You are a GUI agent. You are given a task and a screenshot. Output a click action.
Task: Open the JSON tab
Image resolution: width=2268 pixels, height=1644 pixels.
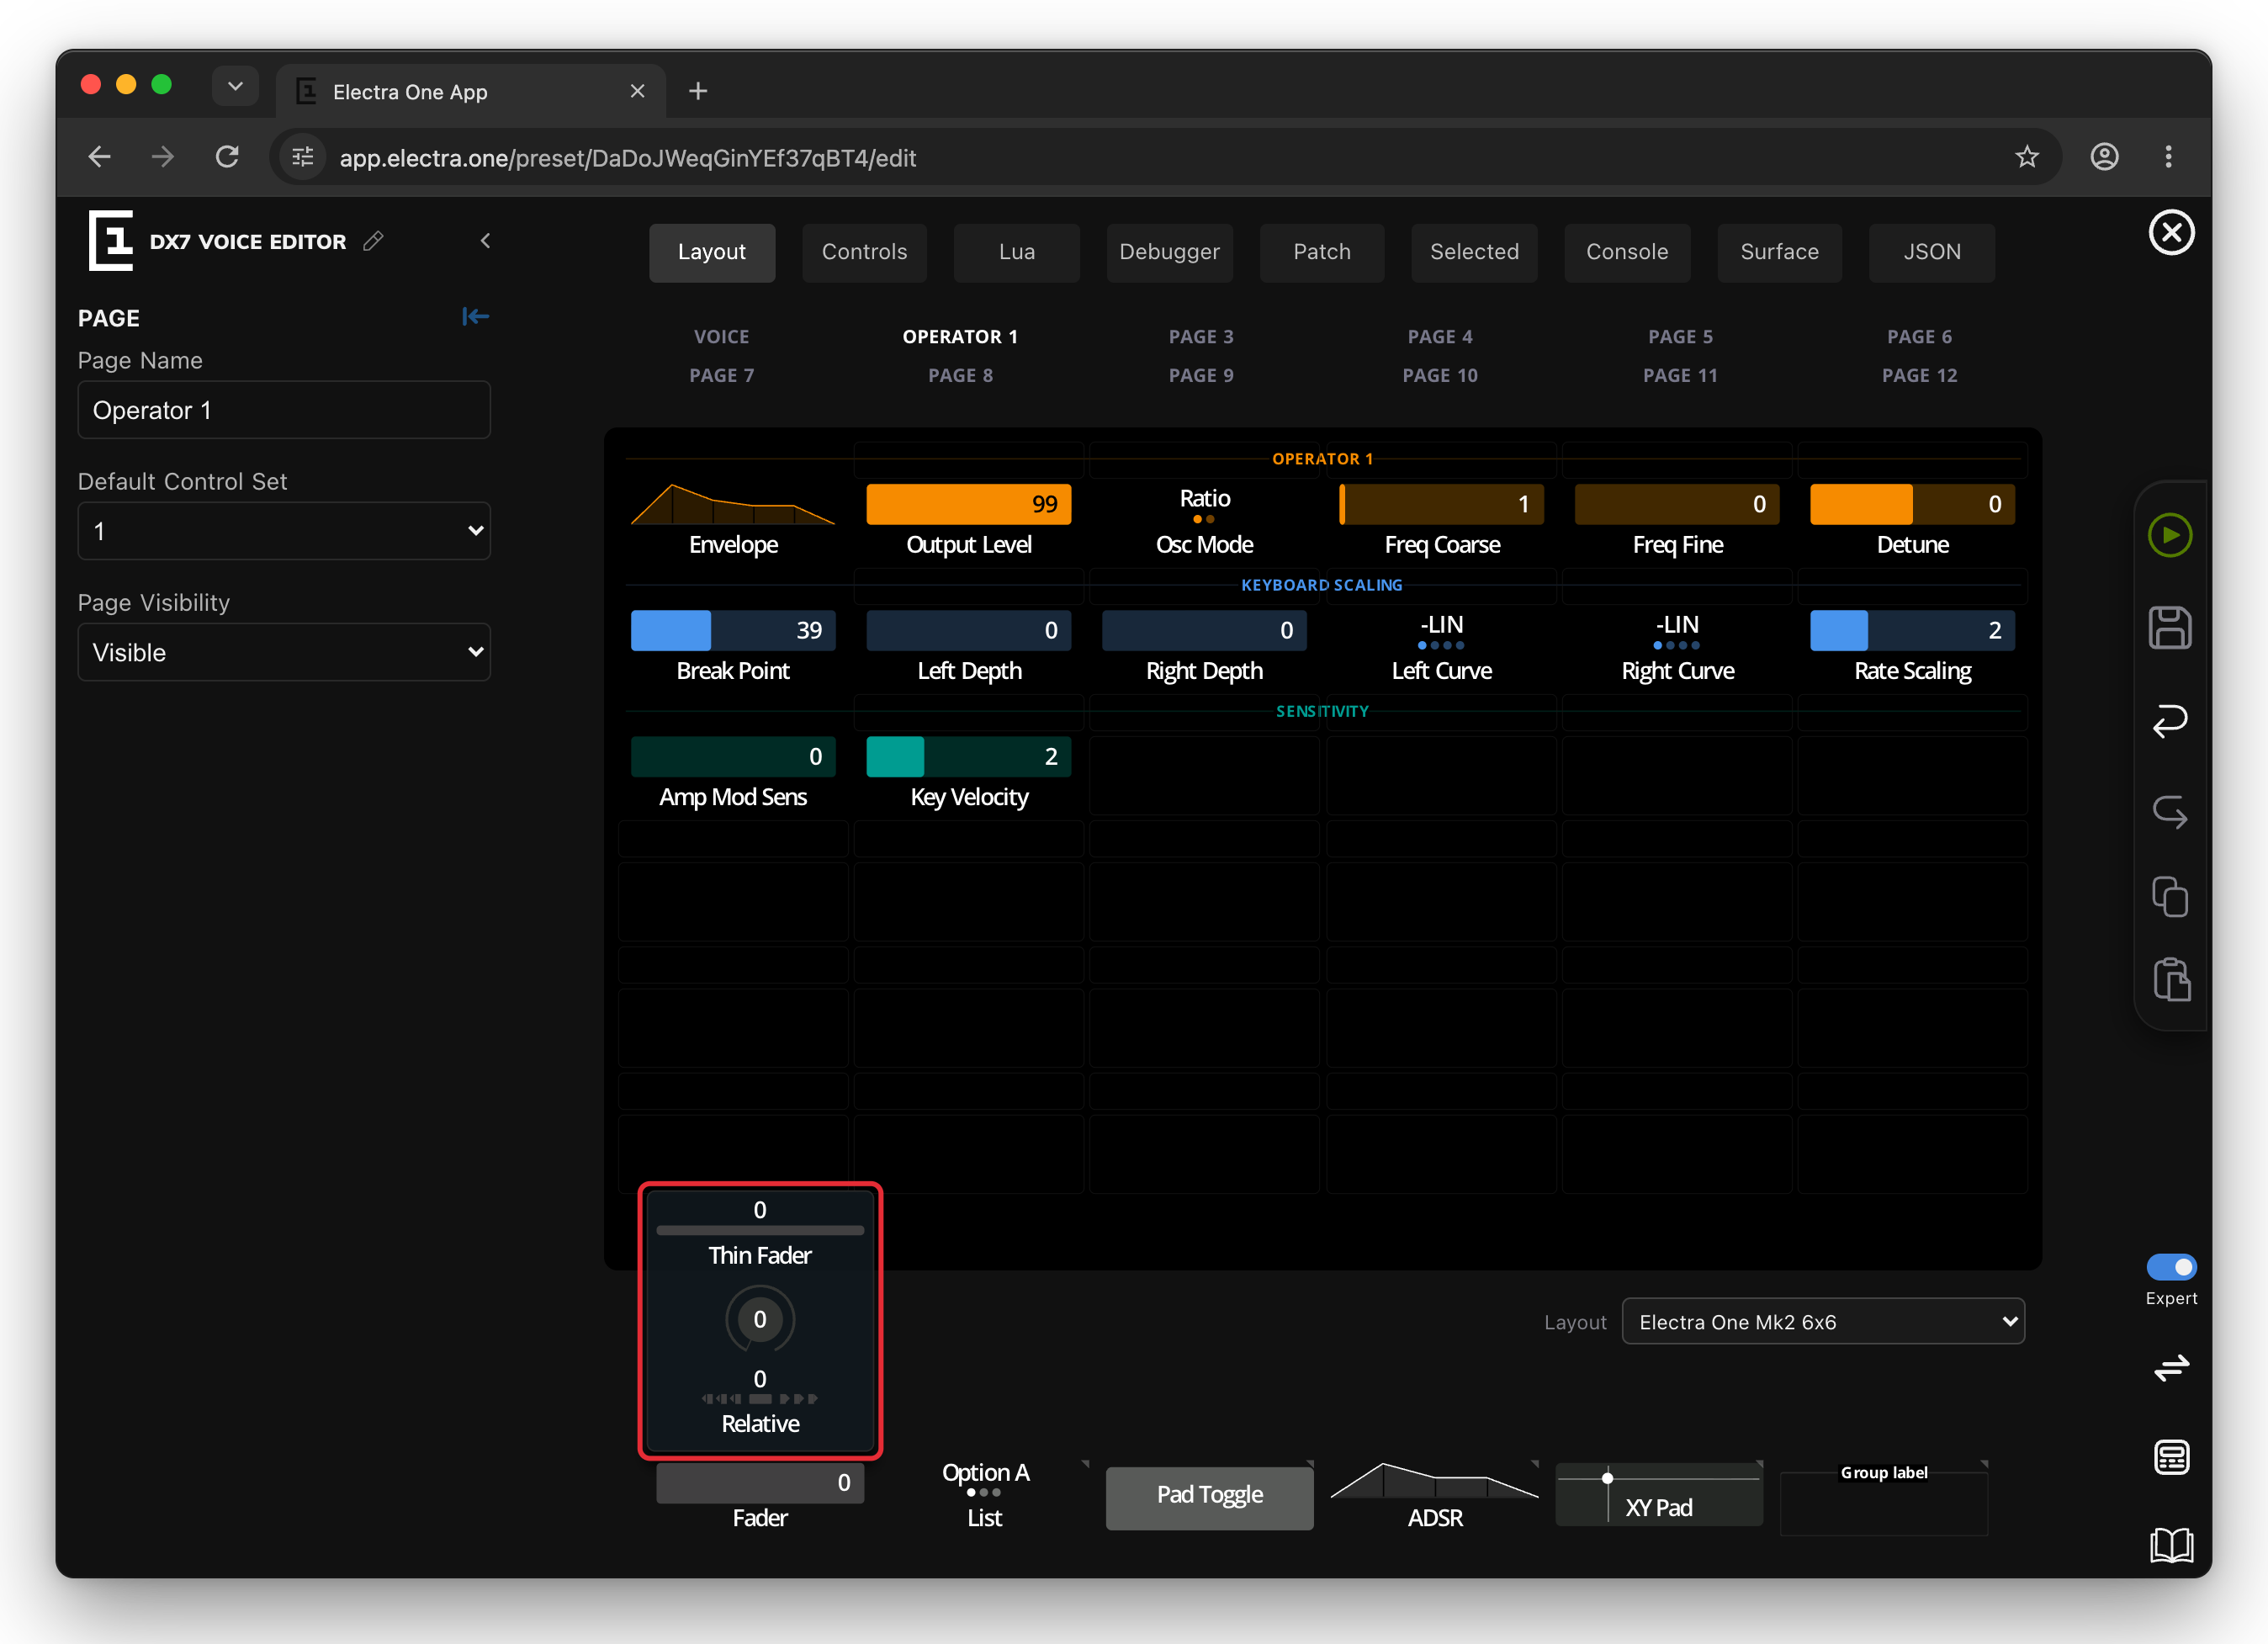[1932, 252]
